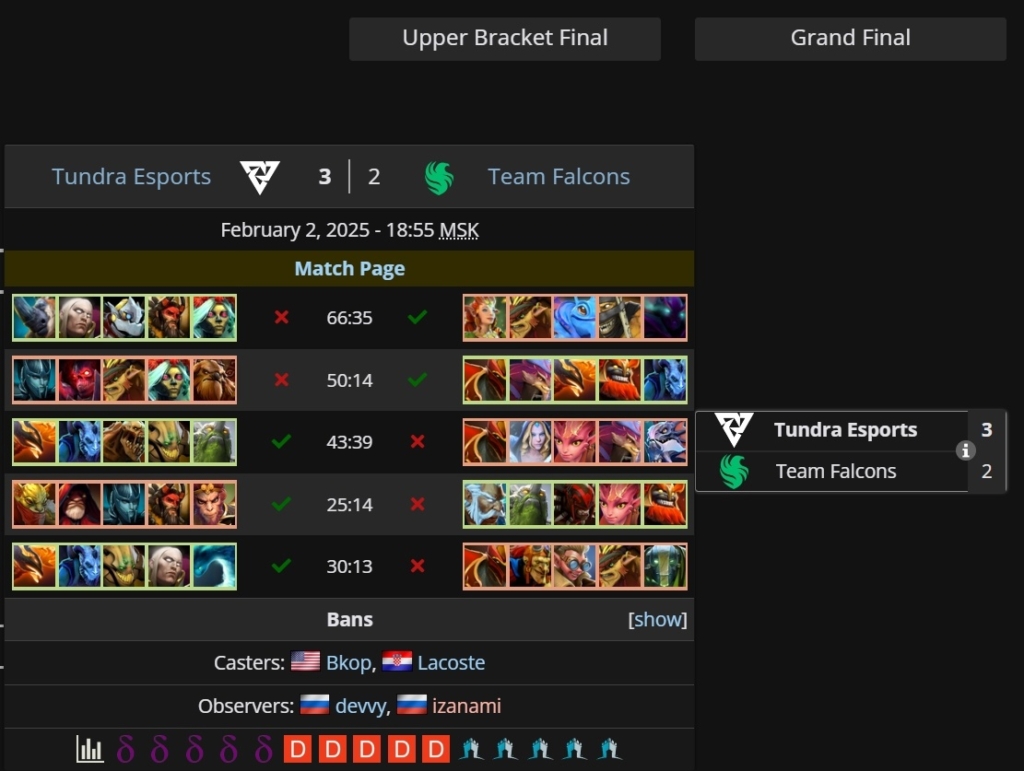Image resolution: width=1024 pixels, height=771 pixels.
Task: Open the first red Dotabuff D icon
Action: [x=298, y=749]
